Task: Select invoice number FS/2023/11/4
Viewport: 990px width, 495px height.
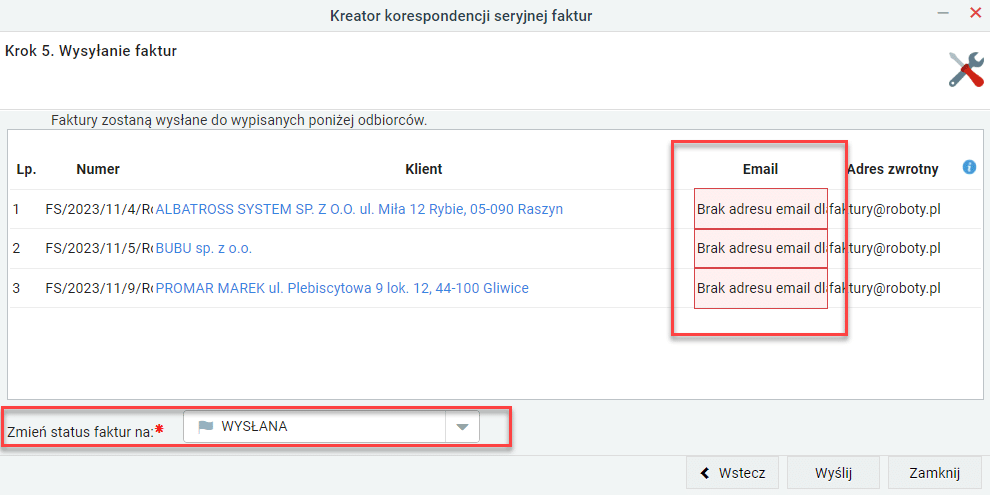Action: pos(99,209)
